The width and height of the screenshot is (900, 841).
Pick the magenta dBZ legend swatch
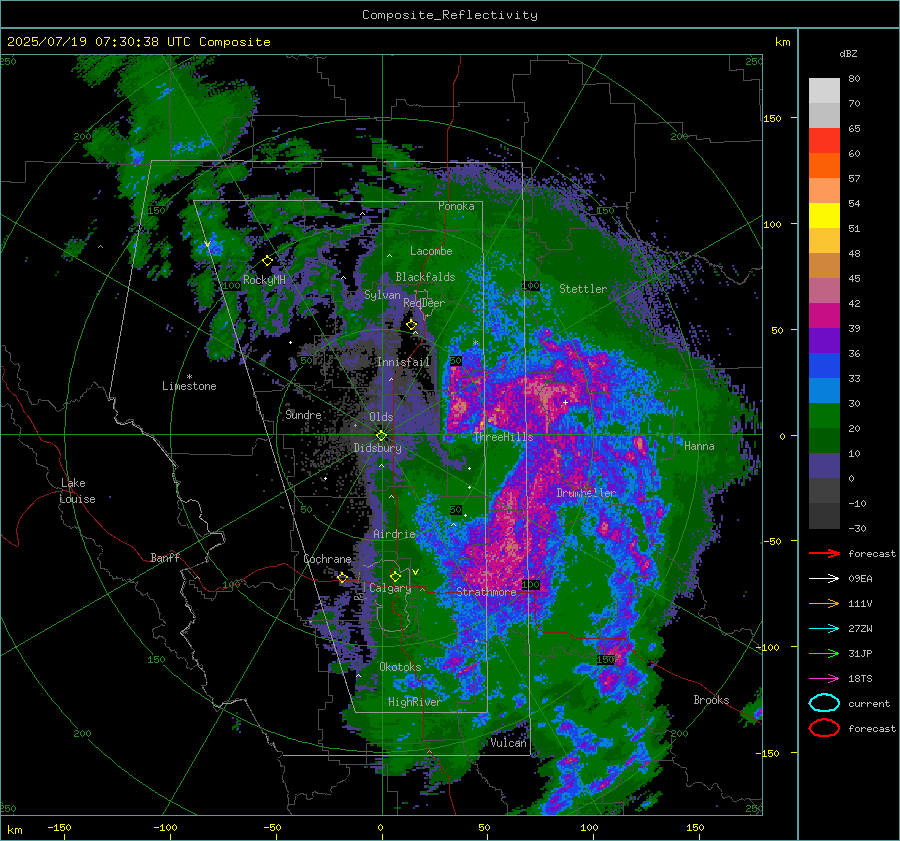click(824, 315)
